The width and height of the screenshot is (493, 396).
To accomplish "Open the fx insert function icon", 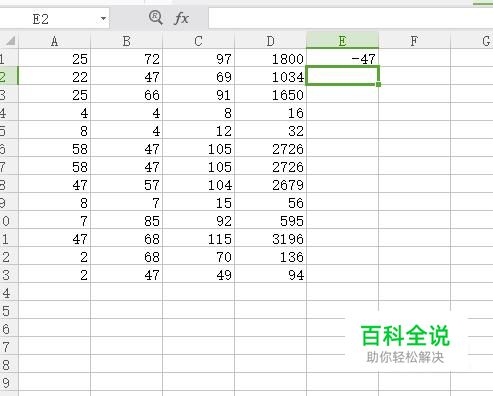I will [181, 18].
